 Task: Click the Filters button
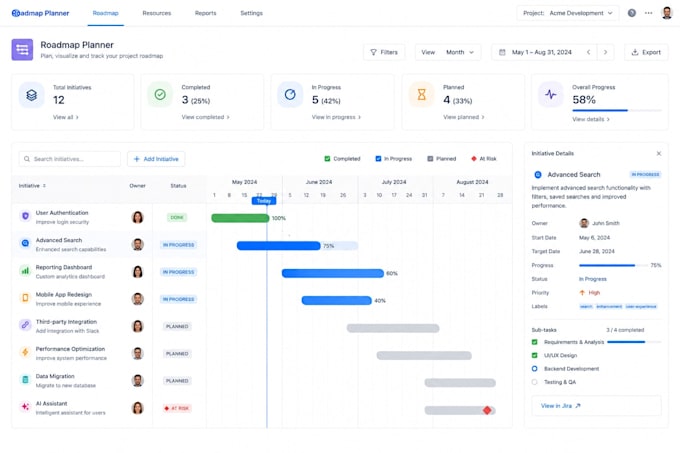(x=384, y=52)
